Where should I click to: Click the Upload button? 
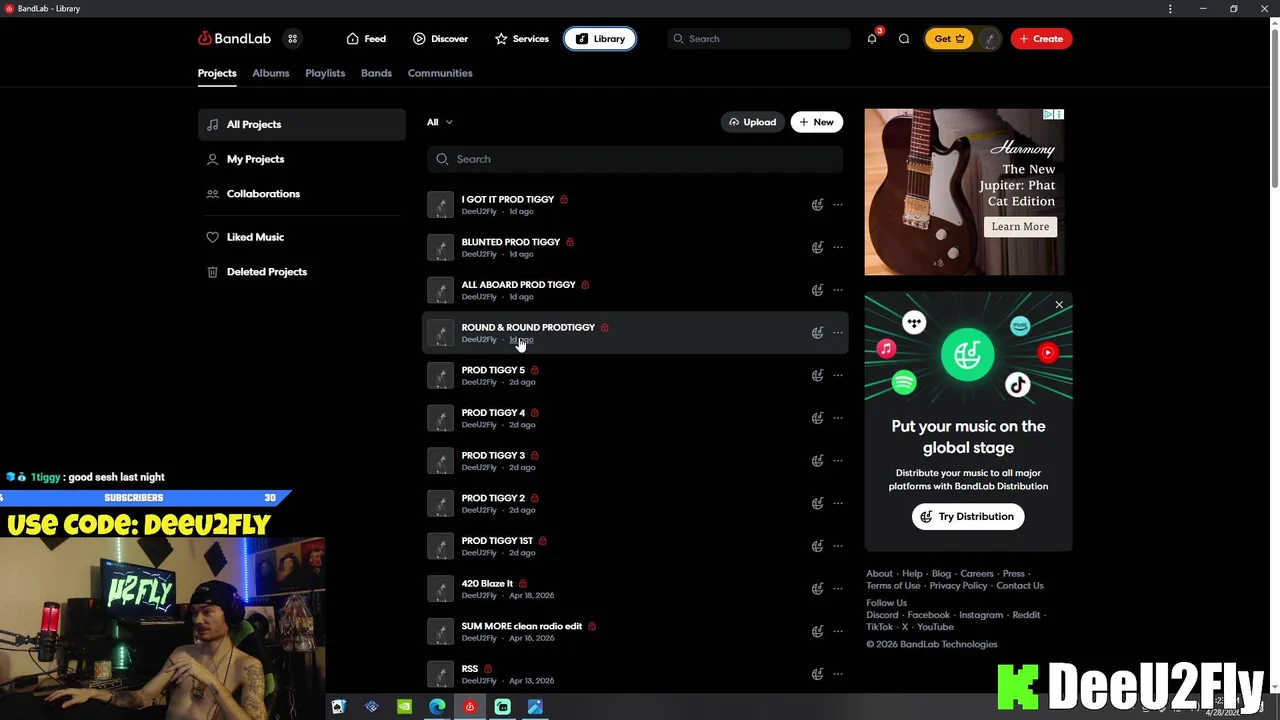pyautogui.click(x=753, y=122)
